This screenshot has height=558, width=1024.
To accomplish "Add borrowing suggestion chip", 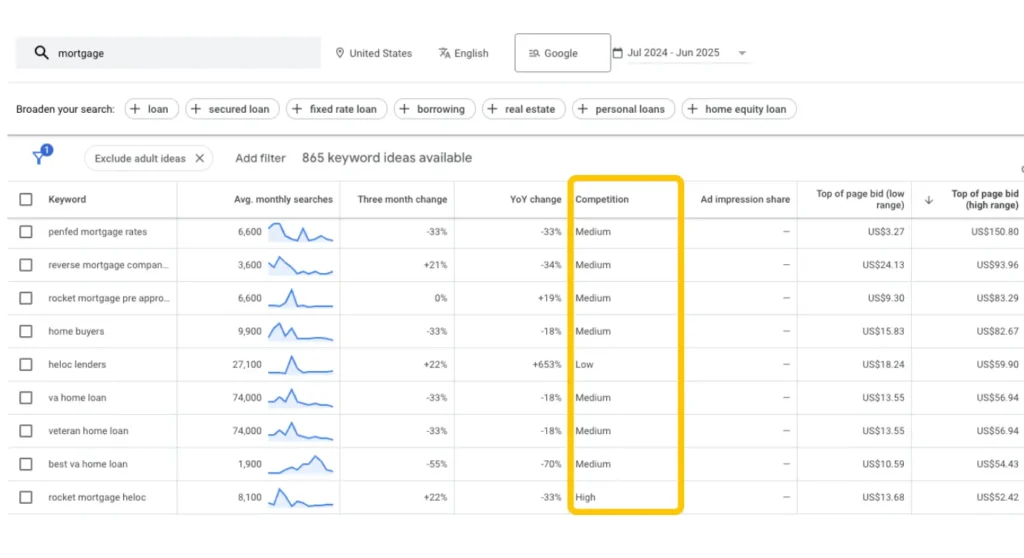I will pos(434,109).
